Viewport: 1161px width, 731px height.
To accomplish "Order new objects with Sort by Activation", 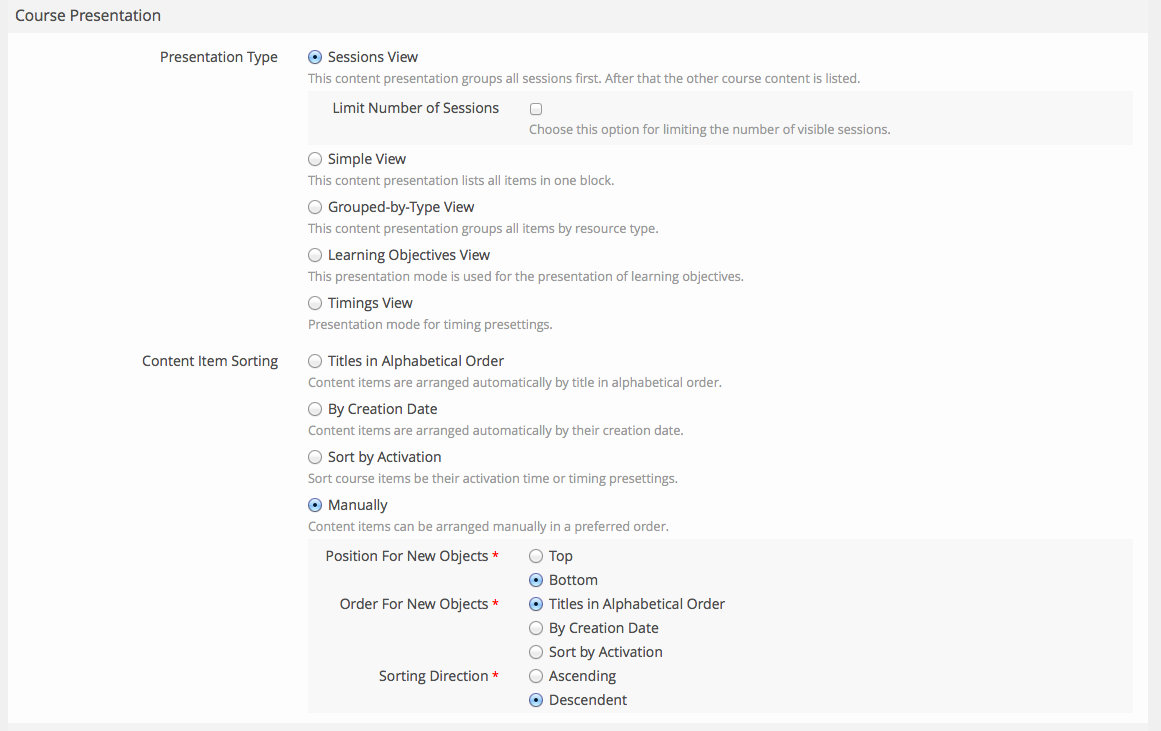I will pos(536,652).
